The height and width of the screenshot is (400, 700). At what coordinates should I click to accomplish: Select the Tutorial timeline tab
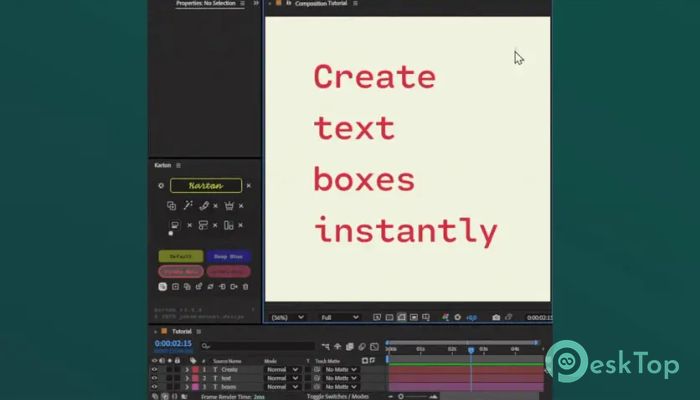pos(182,331)
